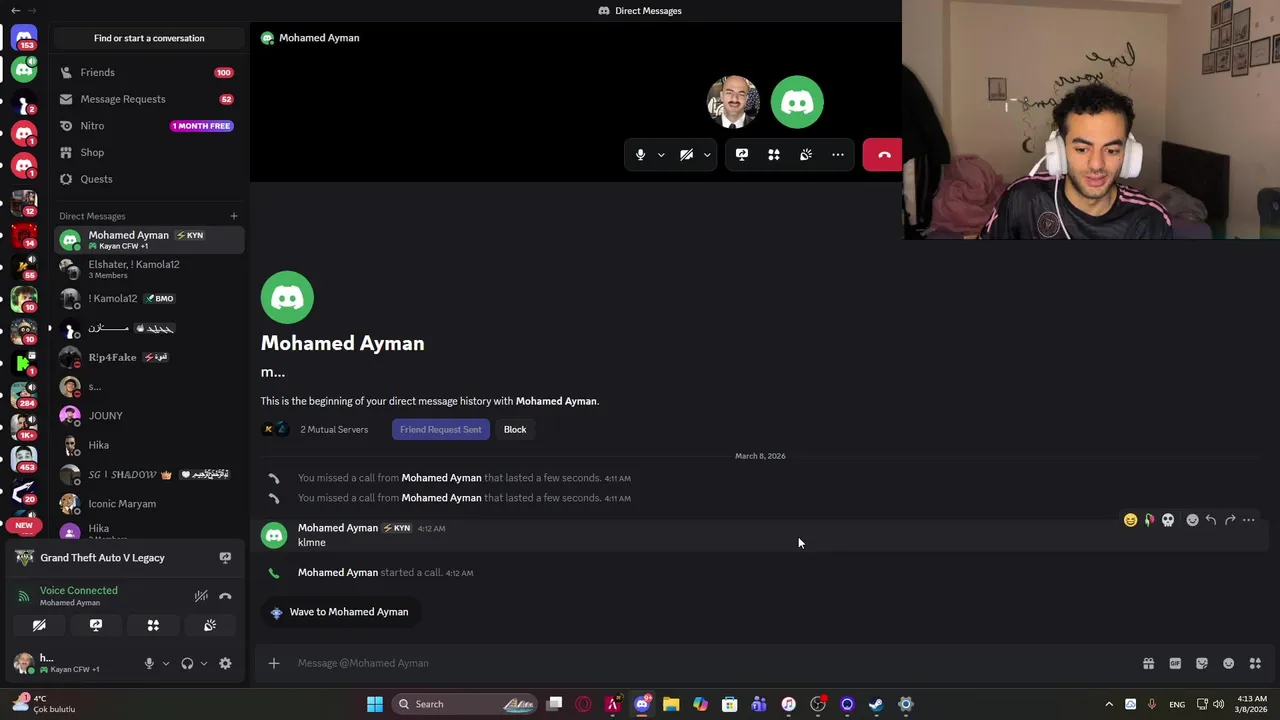Screen dimensions: 1280x720
Task: Create new DM with plus icon
Action: [234, 216]
